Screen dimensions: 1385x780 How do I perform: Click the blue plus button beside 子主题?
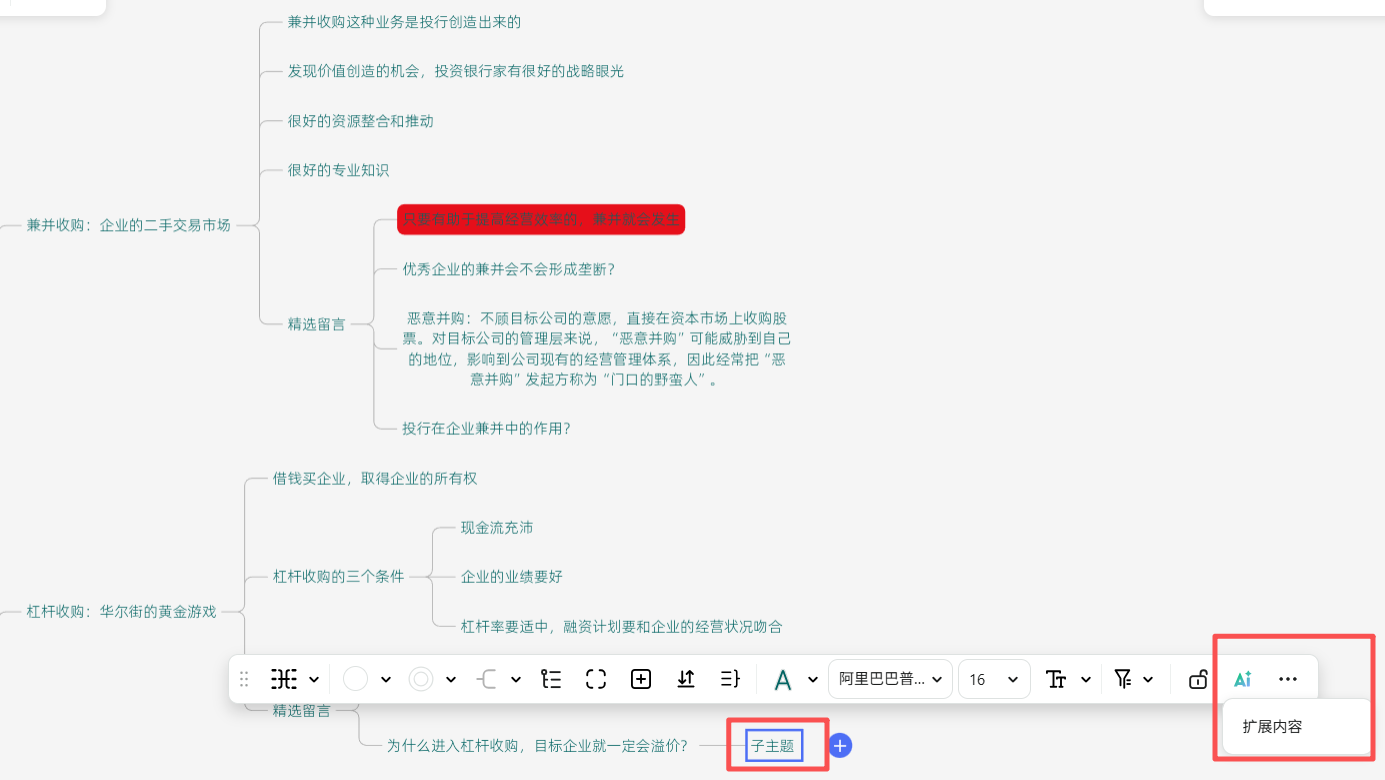pyautogui.click(x=840, y=745)
